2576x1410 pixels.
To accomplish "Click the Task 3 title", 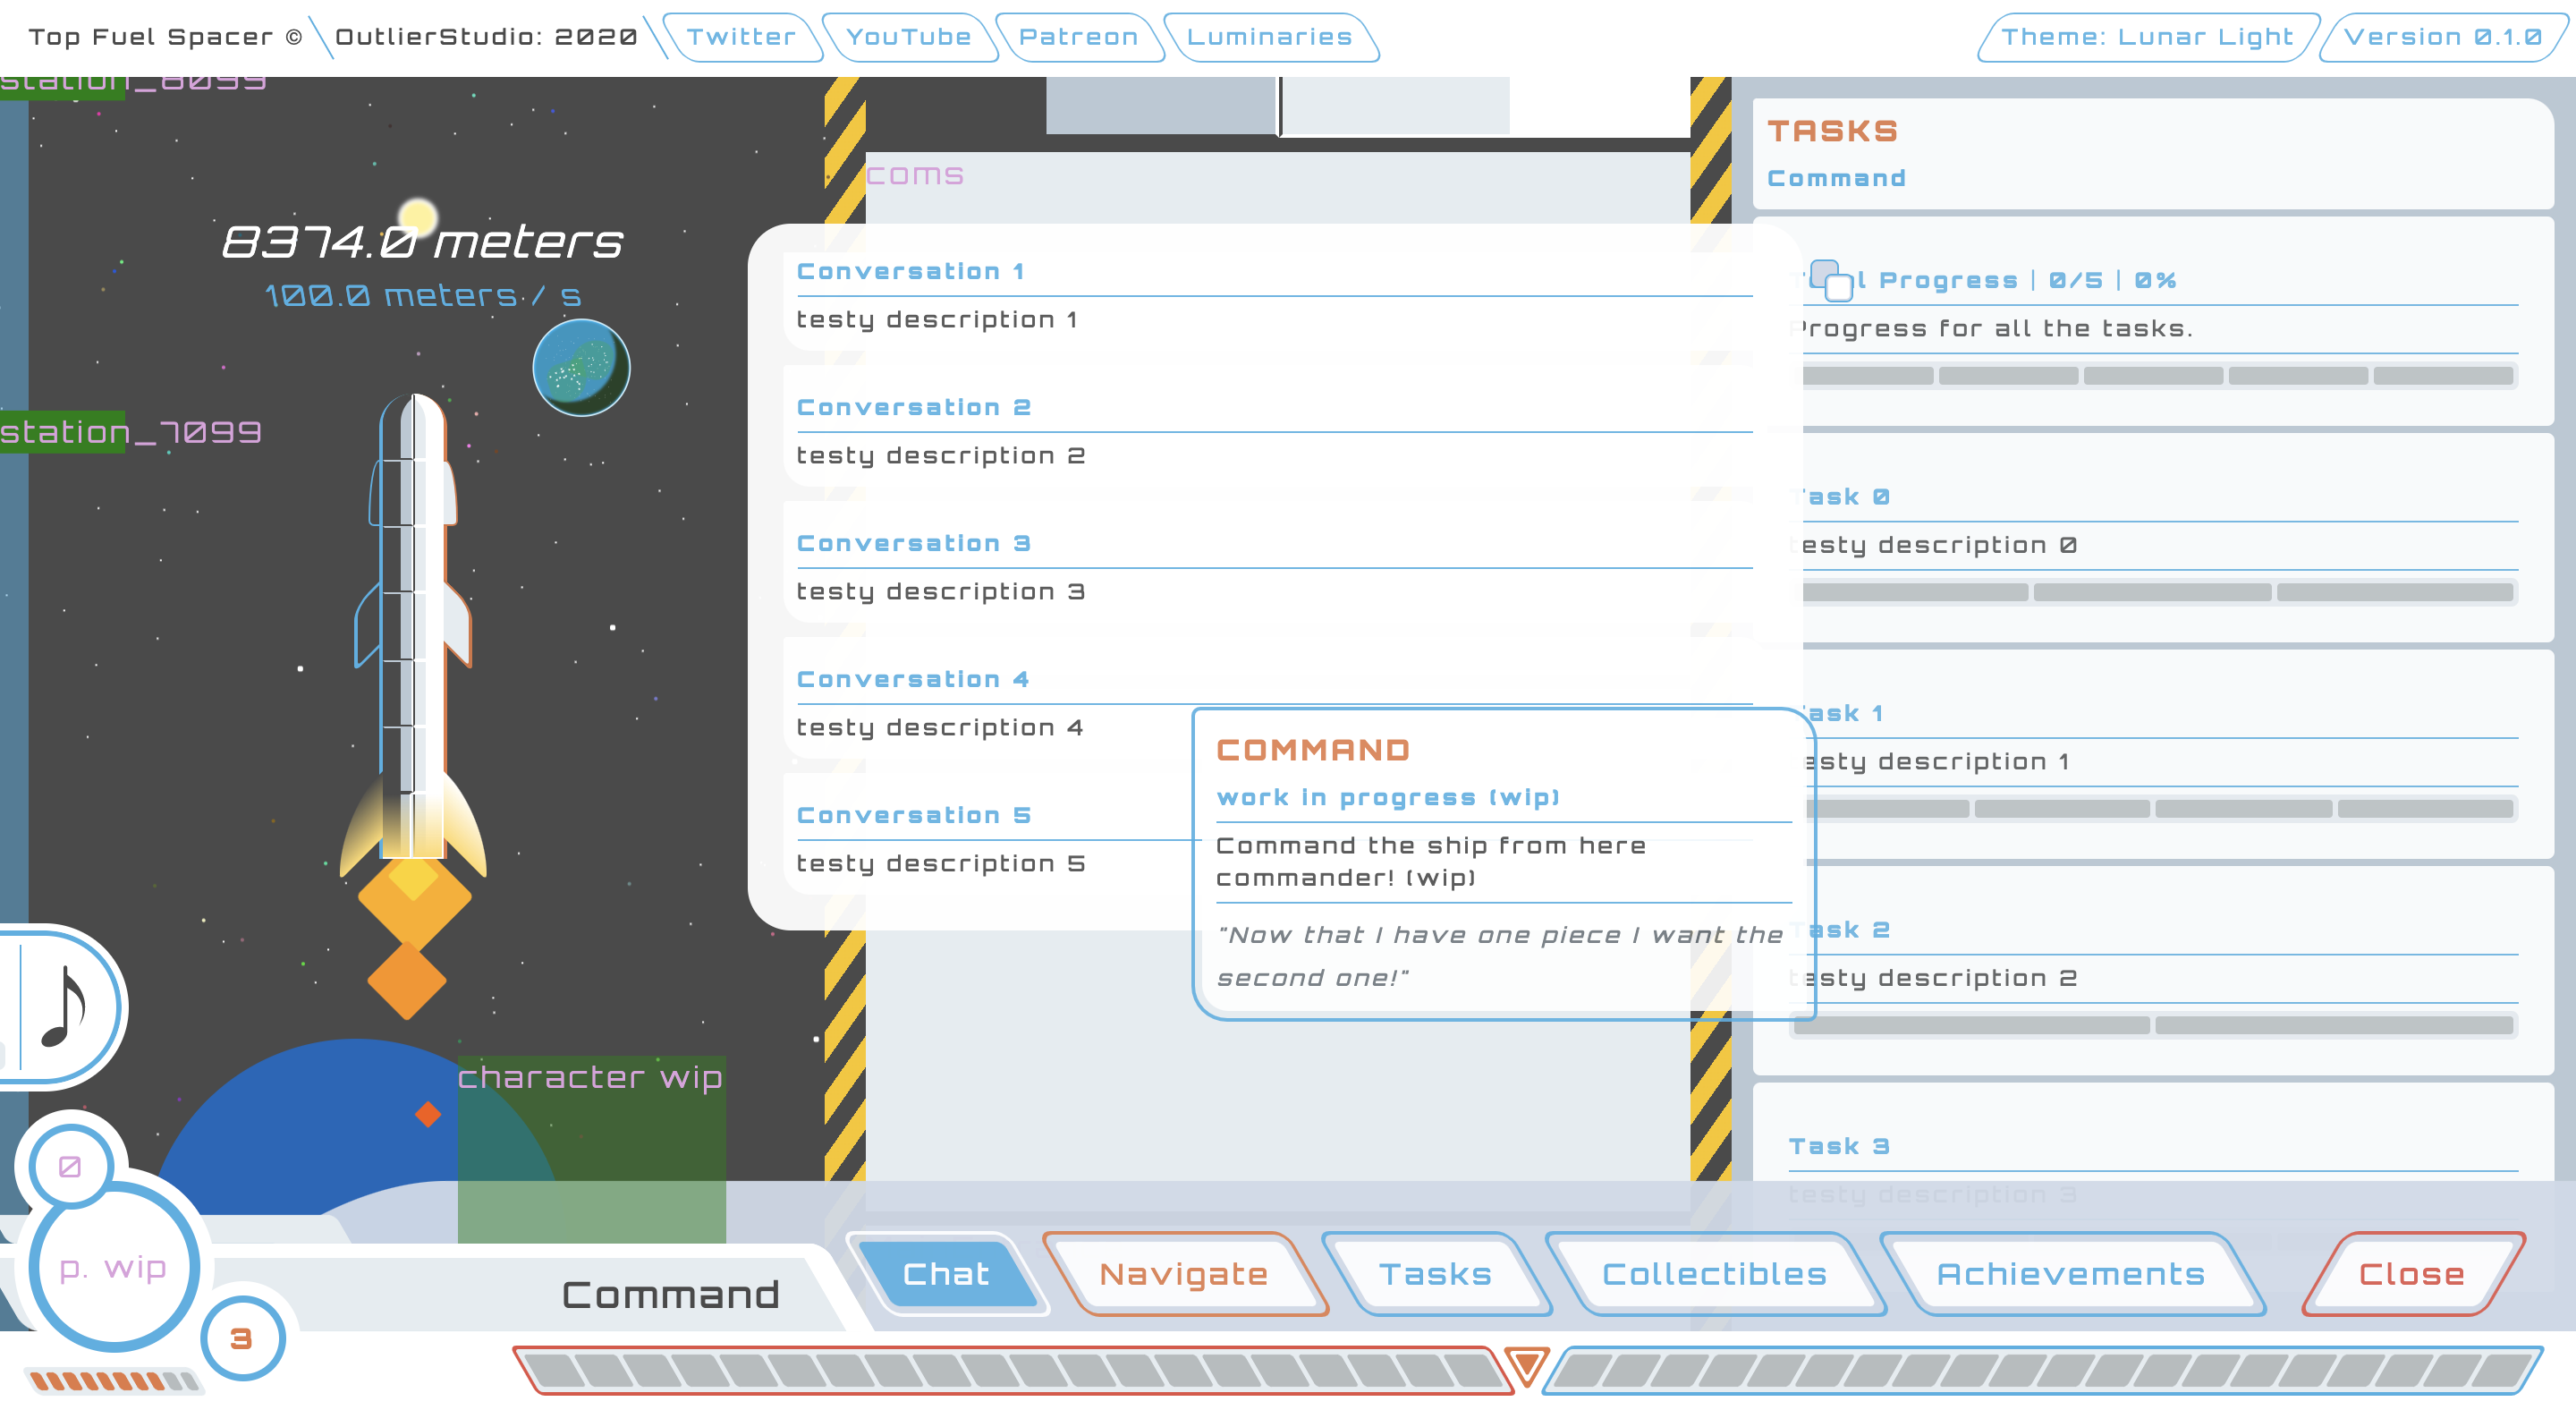I will click(x=1840, y=1146).
